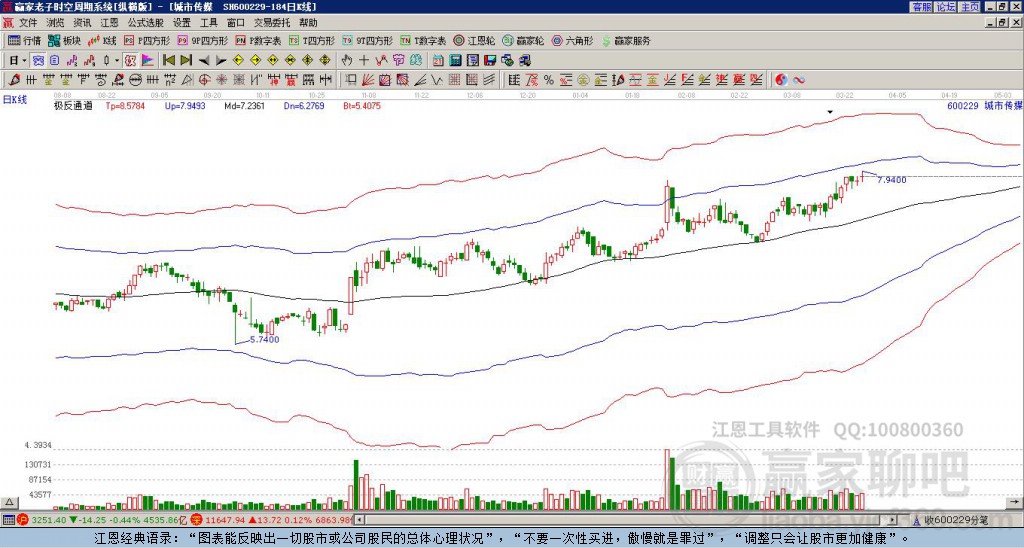The width and height of the screenshot is (1024, 548).
Task: Click the blue-red infinity loop icon
Action: 798,80
